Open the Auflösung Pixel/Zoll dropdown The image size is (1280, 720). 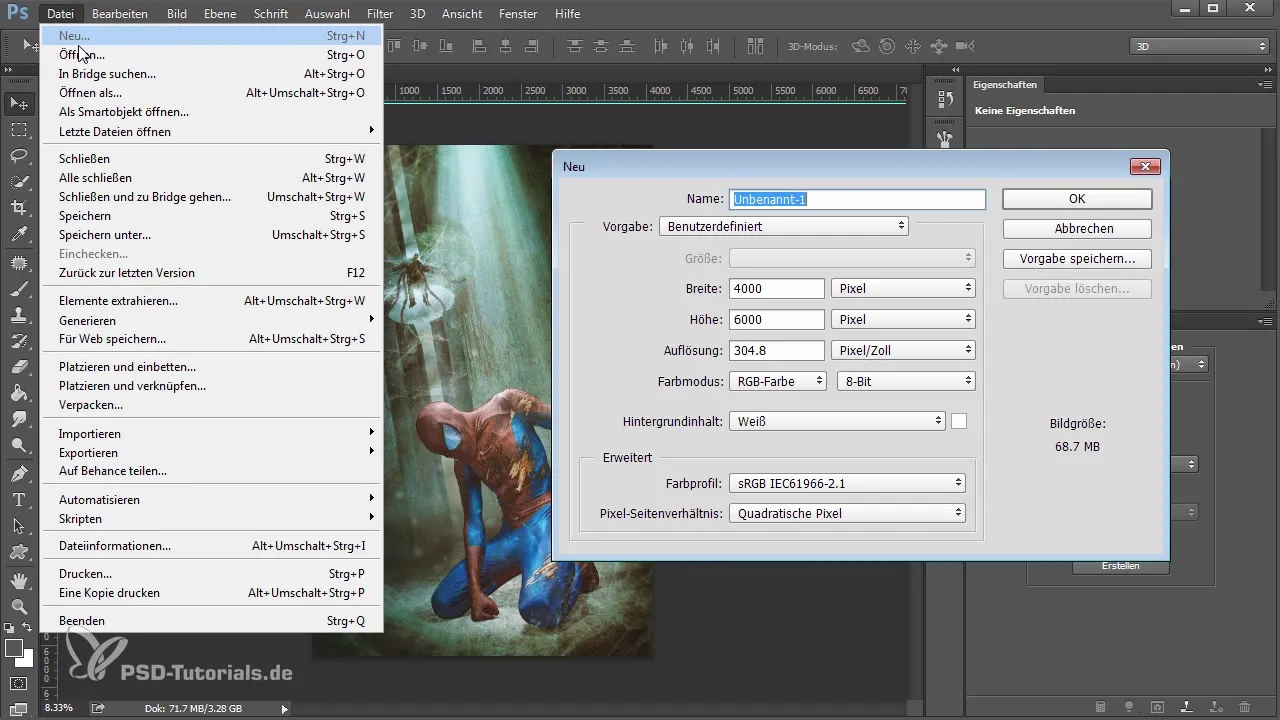pyautogui.click(x=903, y=350)
